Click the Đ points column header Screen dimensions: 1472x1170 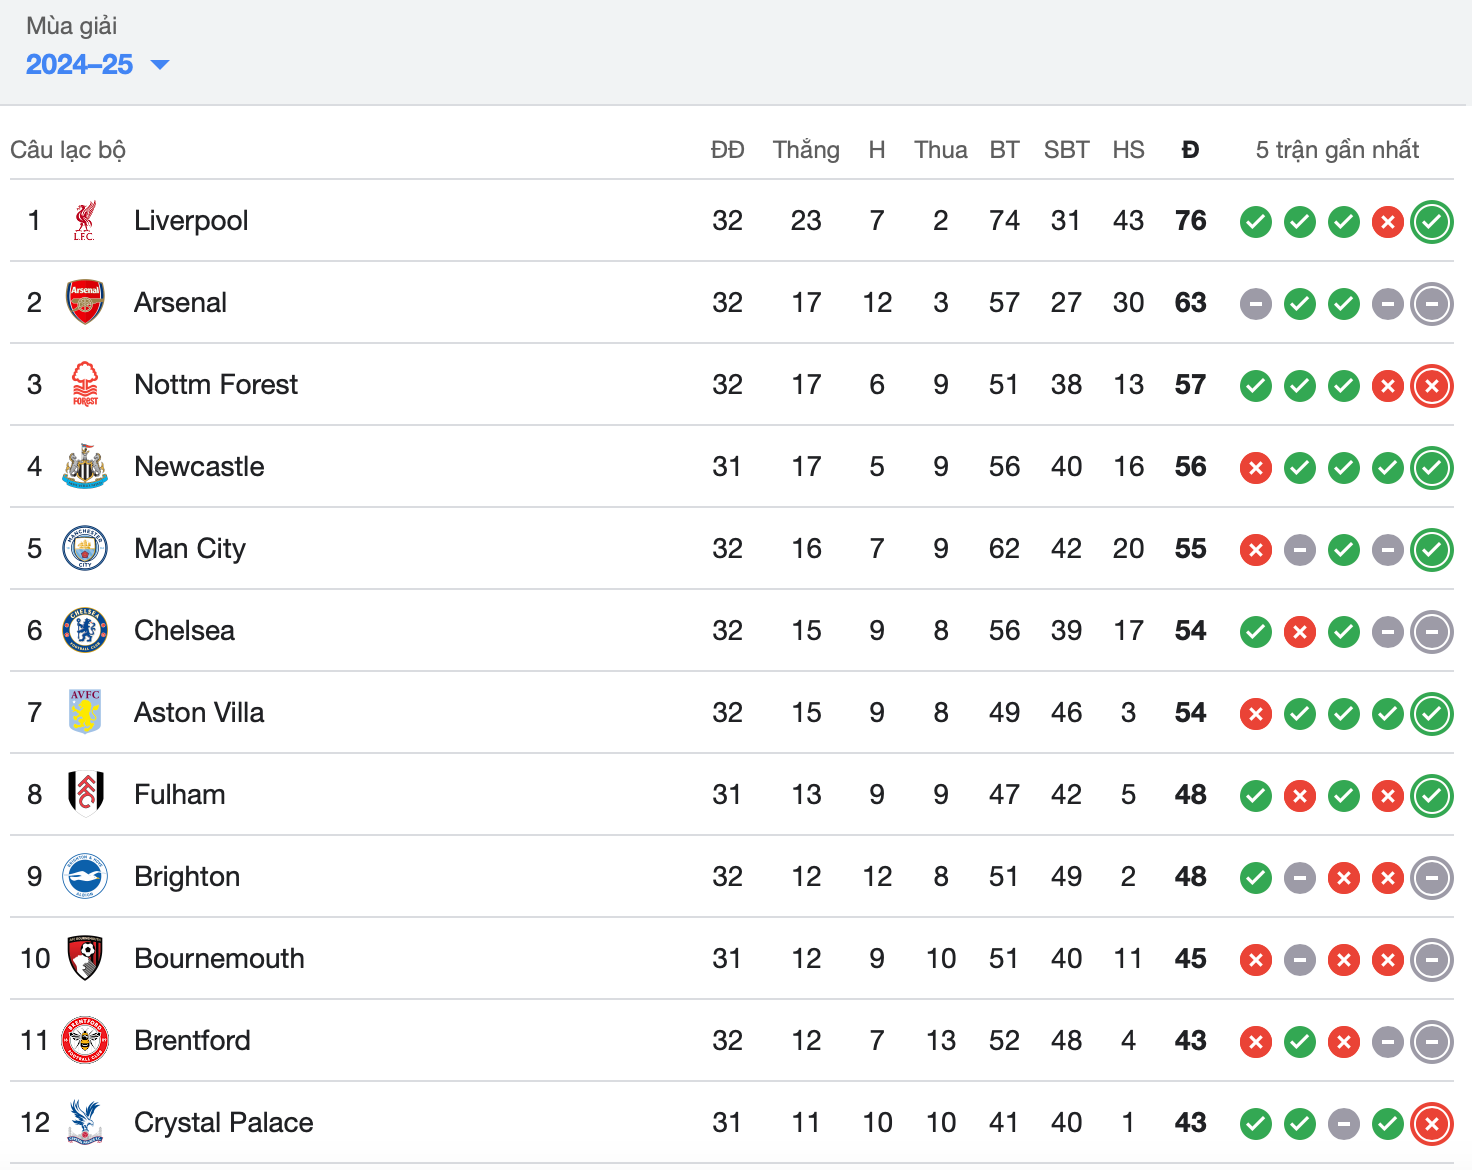(1190, 150)
